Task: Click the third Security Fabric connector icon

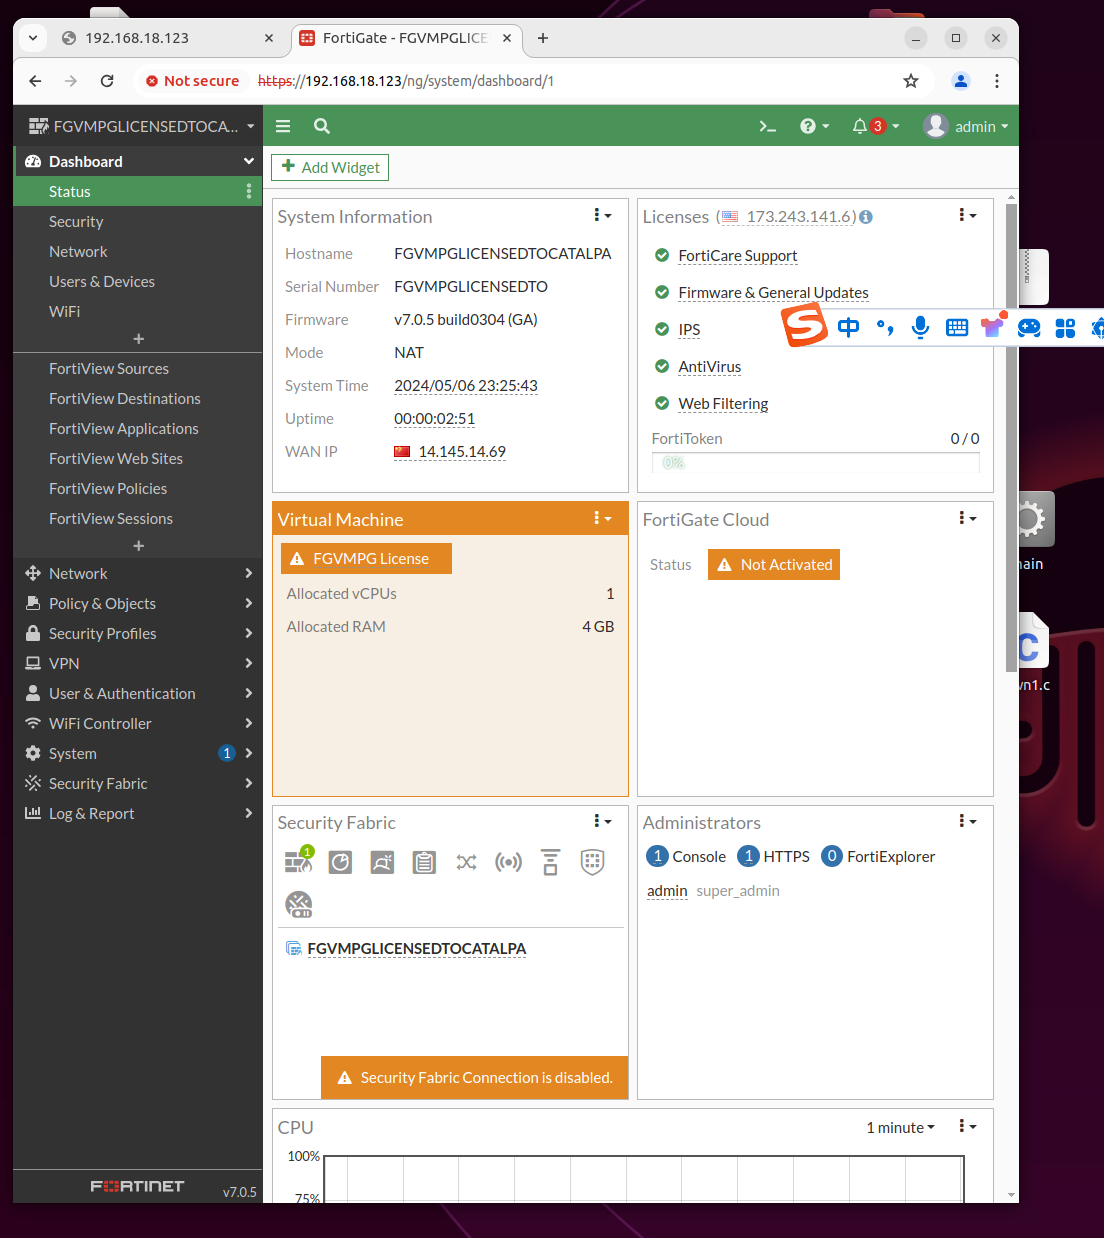Action: point(382,862)
